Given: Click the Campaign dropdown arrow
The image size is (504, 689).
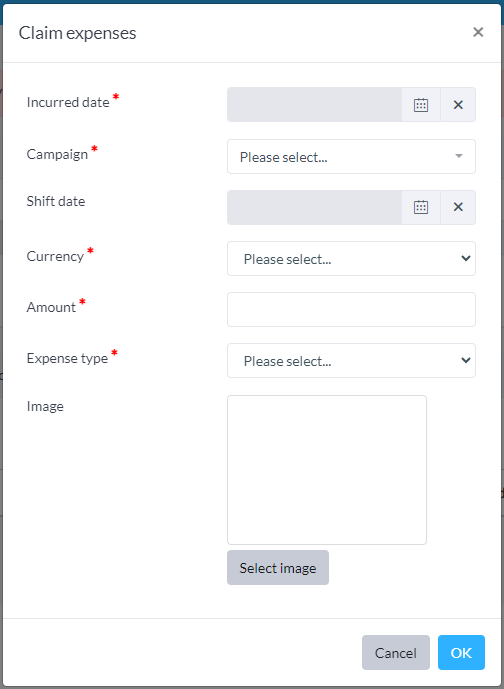Looking at the screenshot, I should 459,156.
